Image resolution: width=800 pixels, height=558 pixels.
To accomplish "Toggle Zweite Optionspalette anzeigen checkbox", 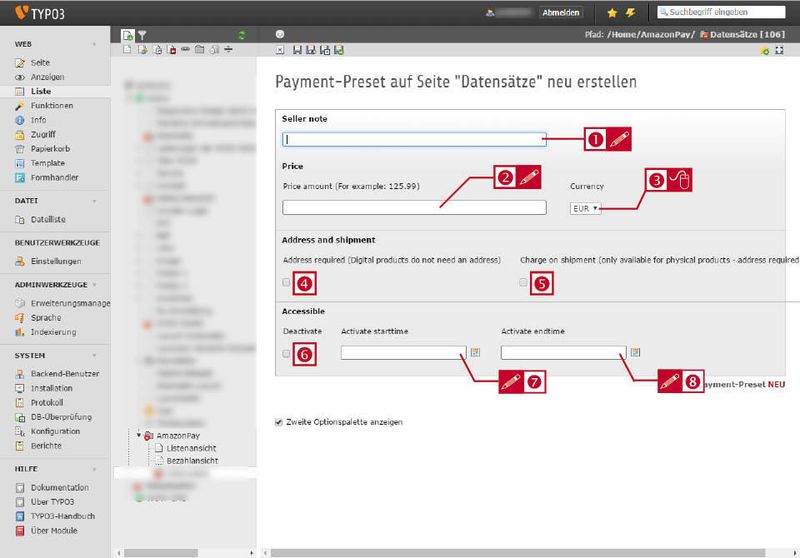I will point(279,422).
